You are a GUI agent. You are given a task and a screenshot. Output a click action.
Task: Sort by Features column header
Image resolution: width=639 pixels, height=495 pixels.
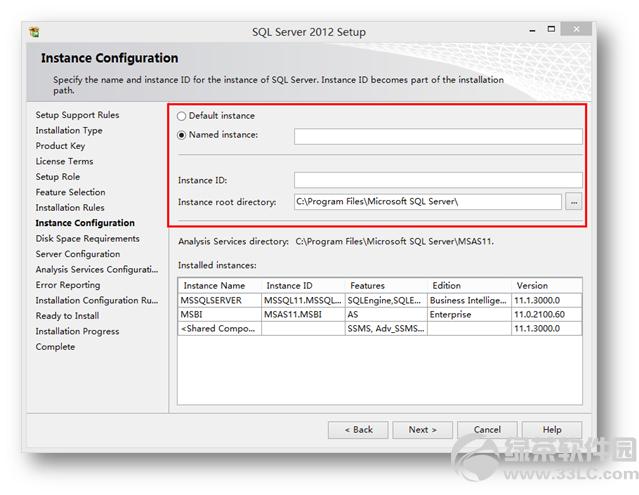coord(386,286)
